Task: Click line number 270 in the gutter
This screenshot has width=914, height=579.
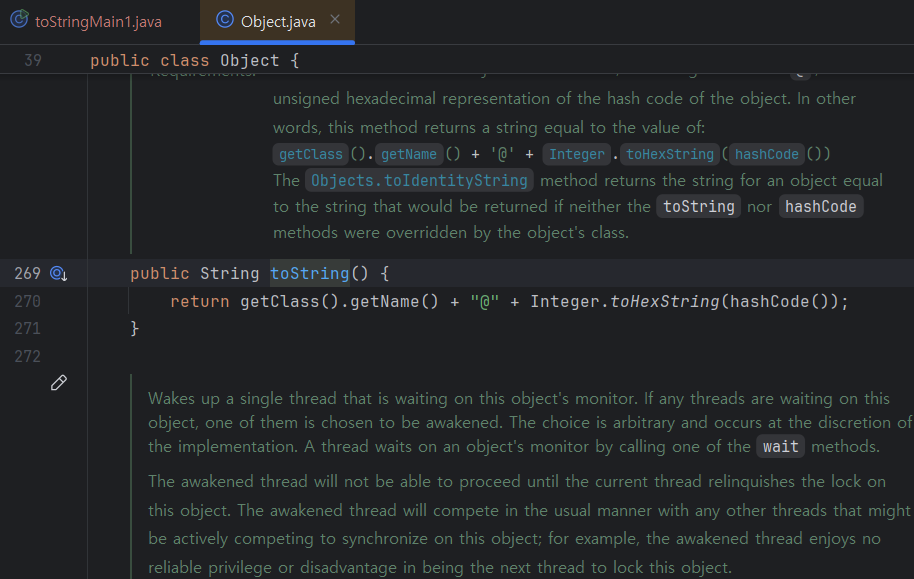Action: [x=27, y=301]
